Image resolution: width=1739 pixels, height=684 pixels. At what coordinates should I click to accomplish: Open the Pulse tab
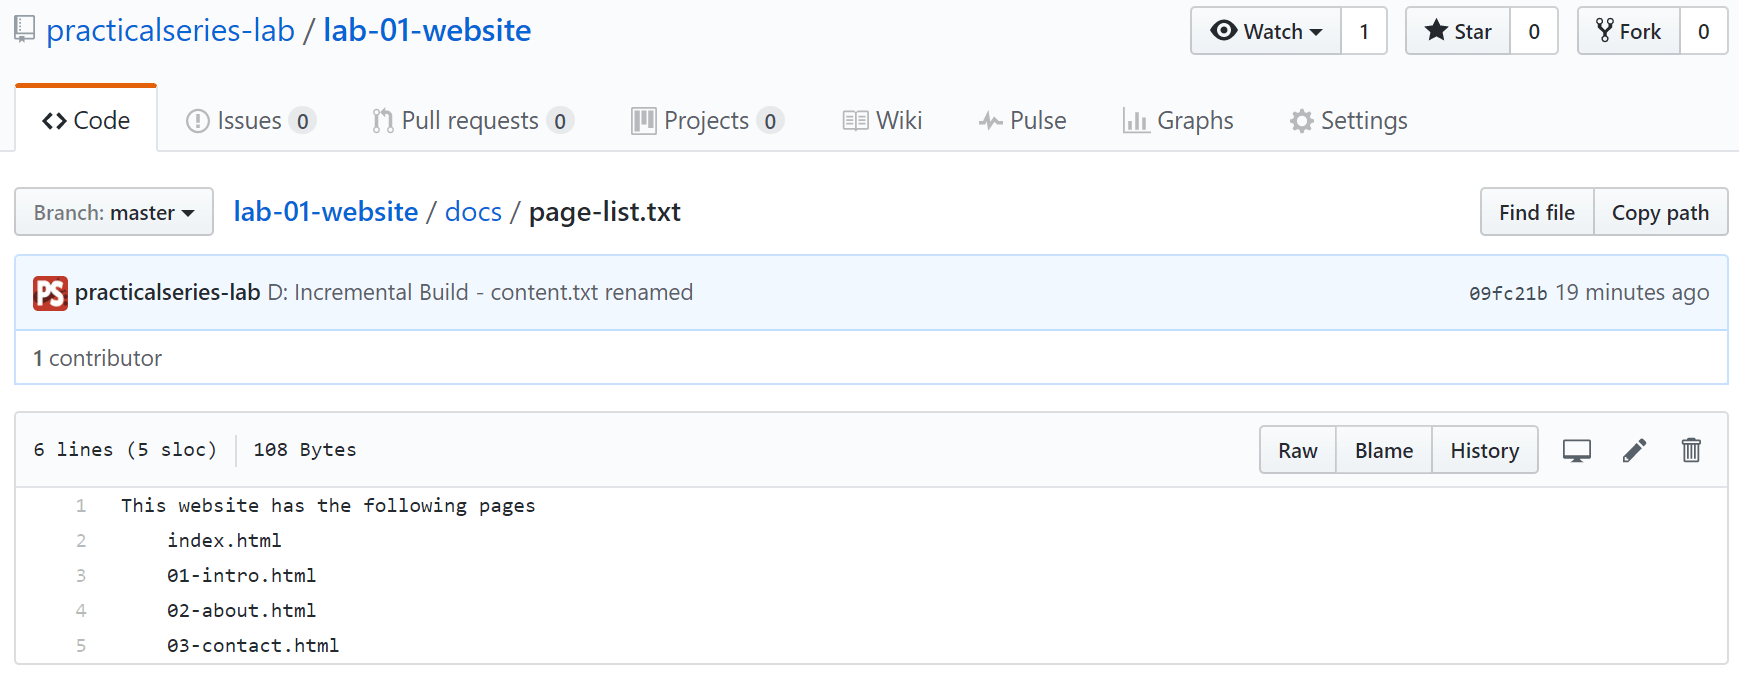pos(1022,121)
